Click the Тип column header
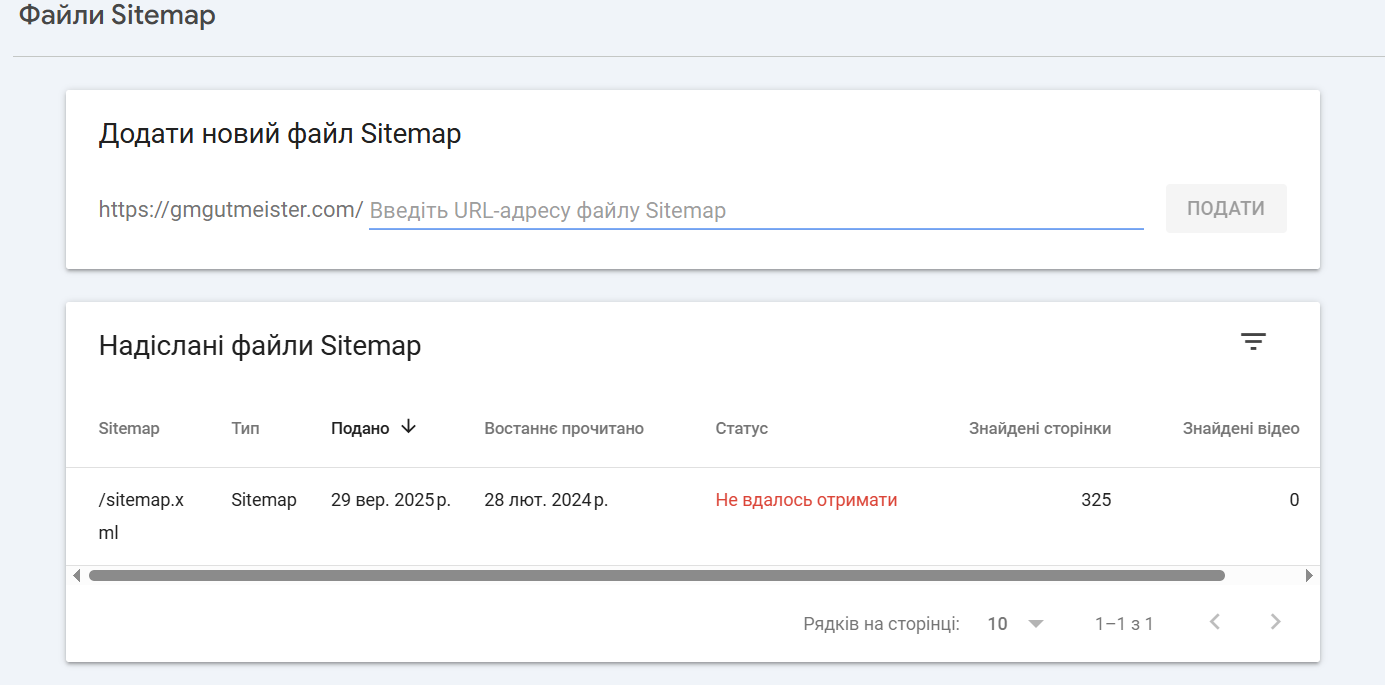This screenshot has width=1385, height=685. coord(245,429)
